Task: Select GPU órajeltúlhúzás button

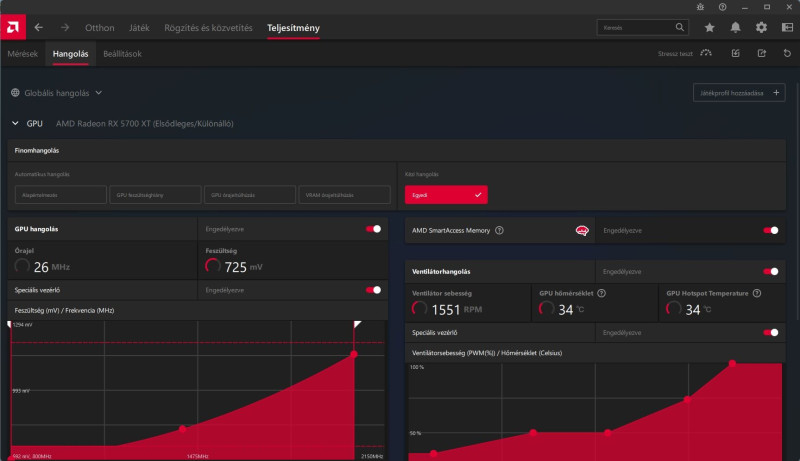Action: point(250,195)
